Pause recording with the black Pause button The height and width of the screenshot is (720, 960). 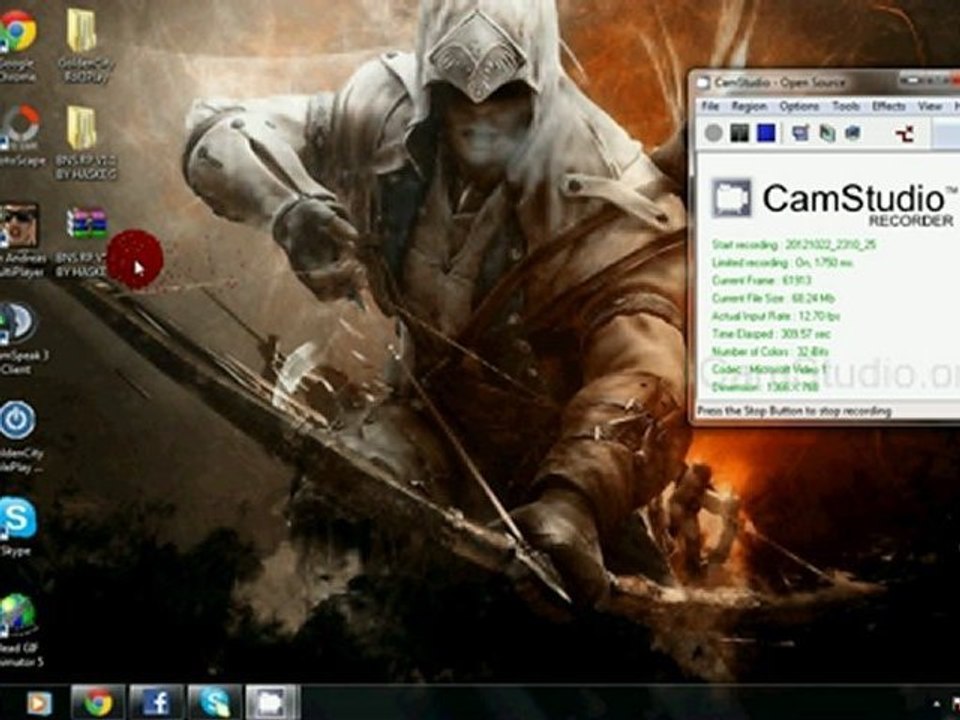click(x=740, y=133)
